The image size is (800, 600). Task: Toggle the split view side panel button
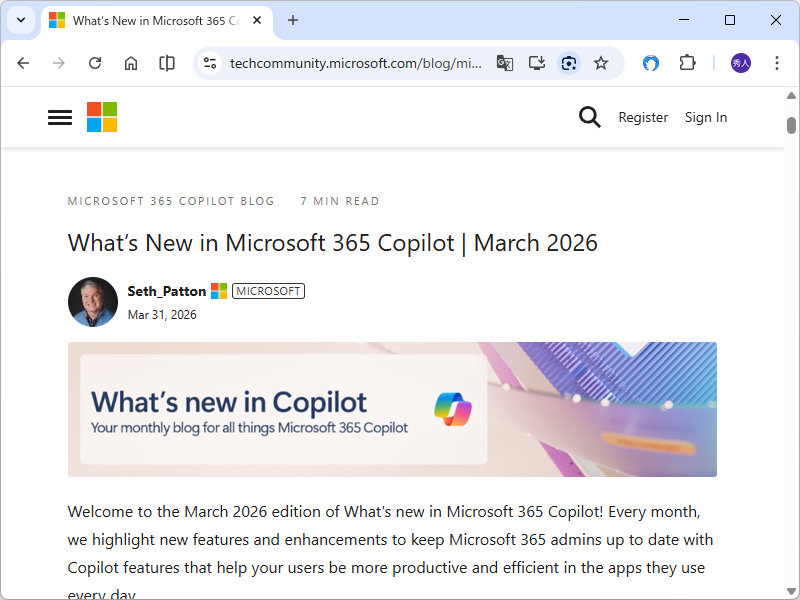167,63
